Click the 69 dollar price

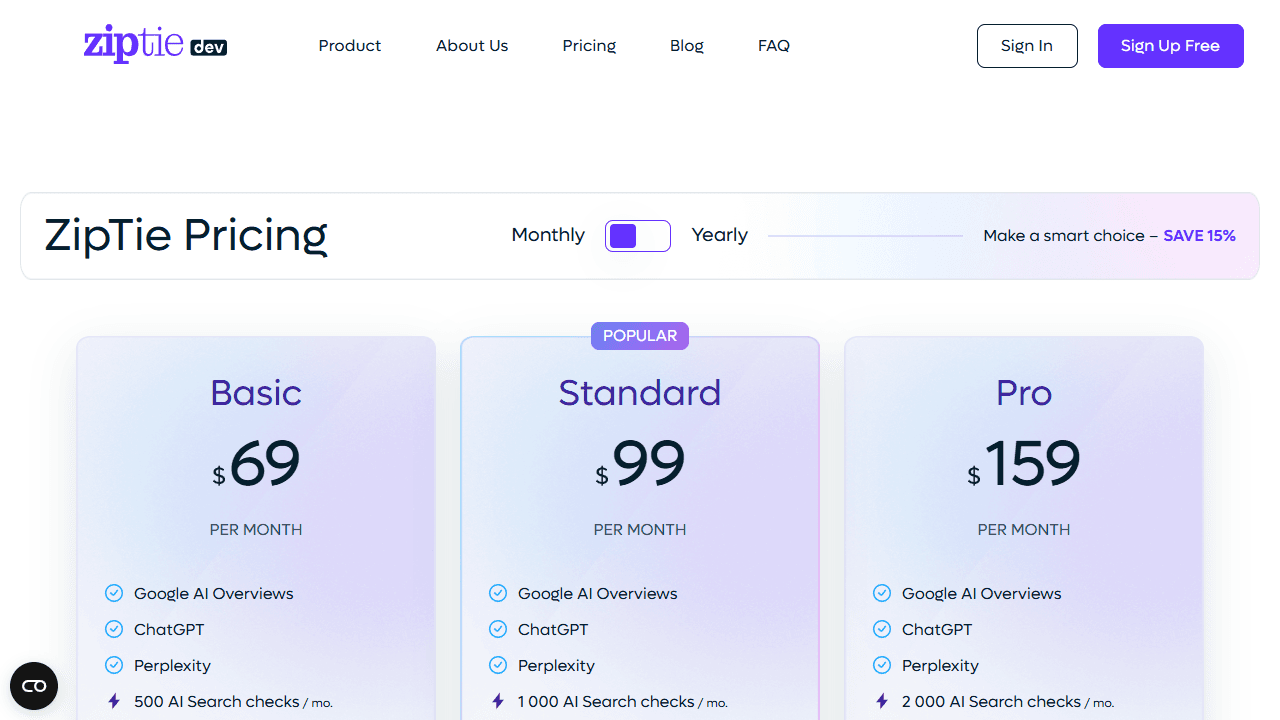point(256,464)
